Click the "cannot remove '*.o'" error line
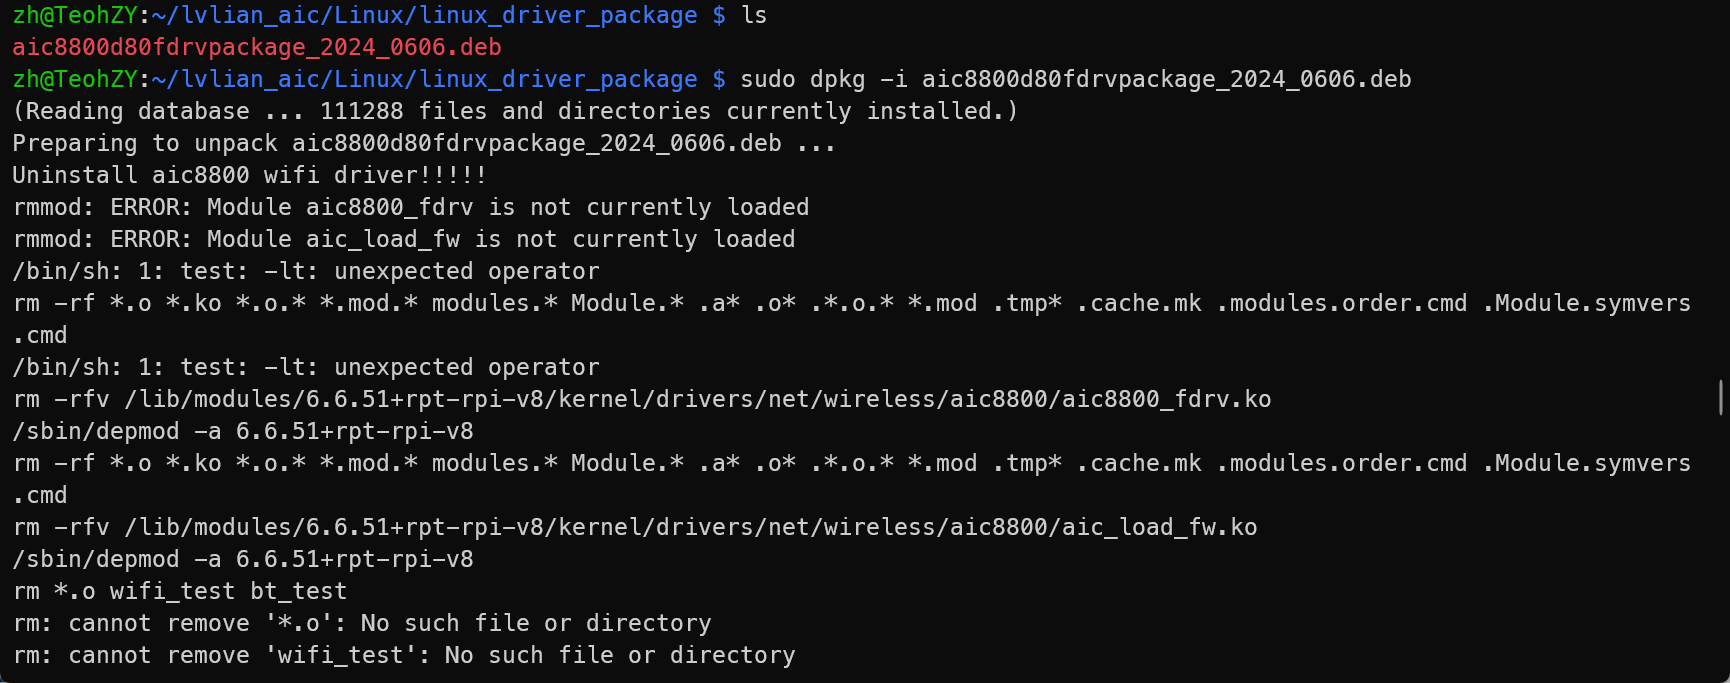 point(362,624)
